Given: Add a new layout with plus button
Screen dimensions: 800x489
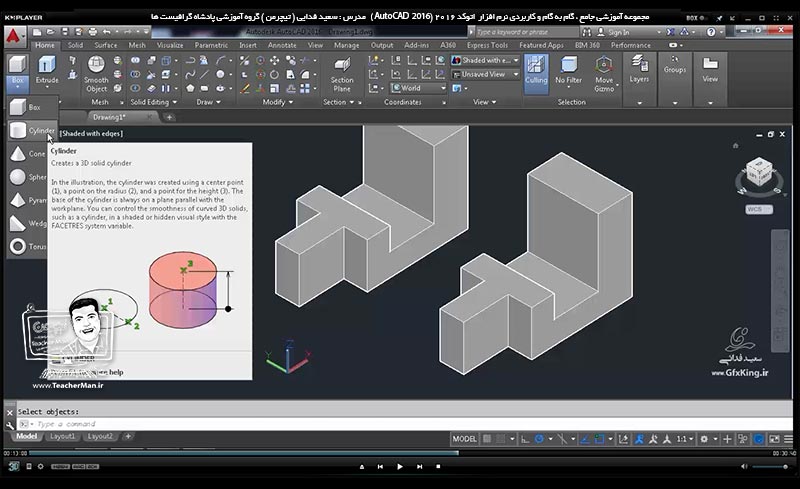Looking at the screenshot, I should [128, 436].
